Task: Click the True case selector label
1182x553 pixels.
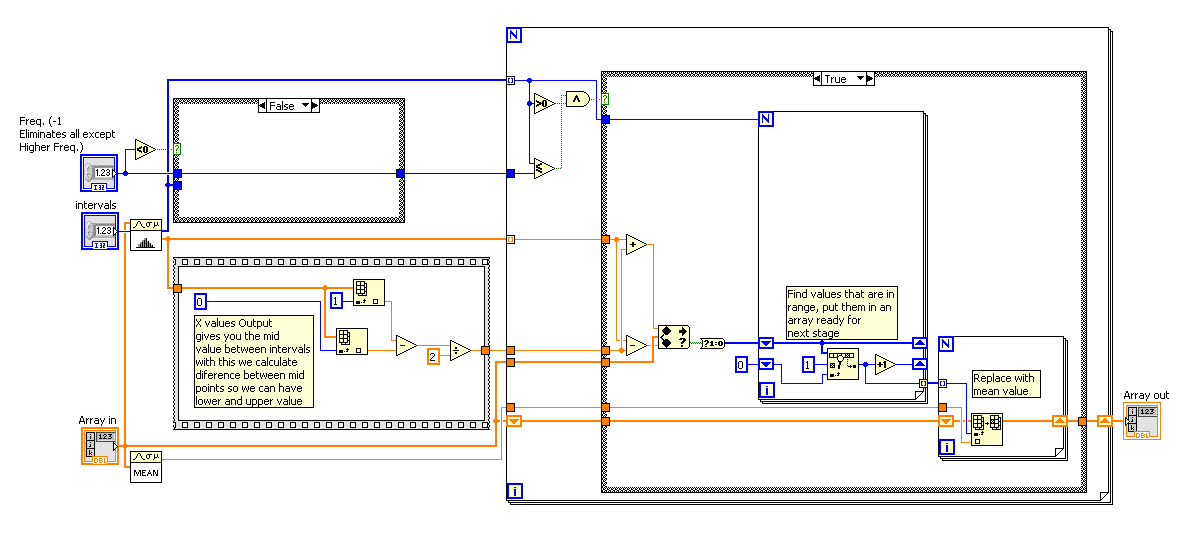Action: [837, 79]
